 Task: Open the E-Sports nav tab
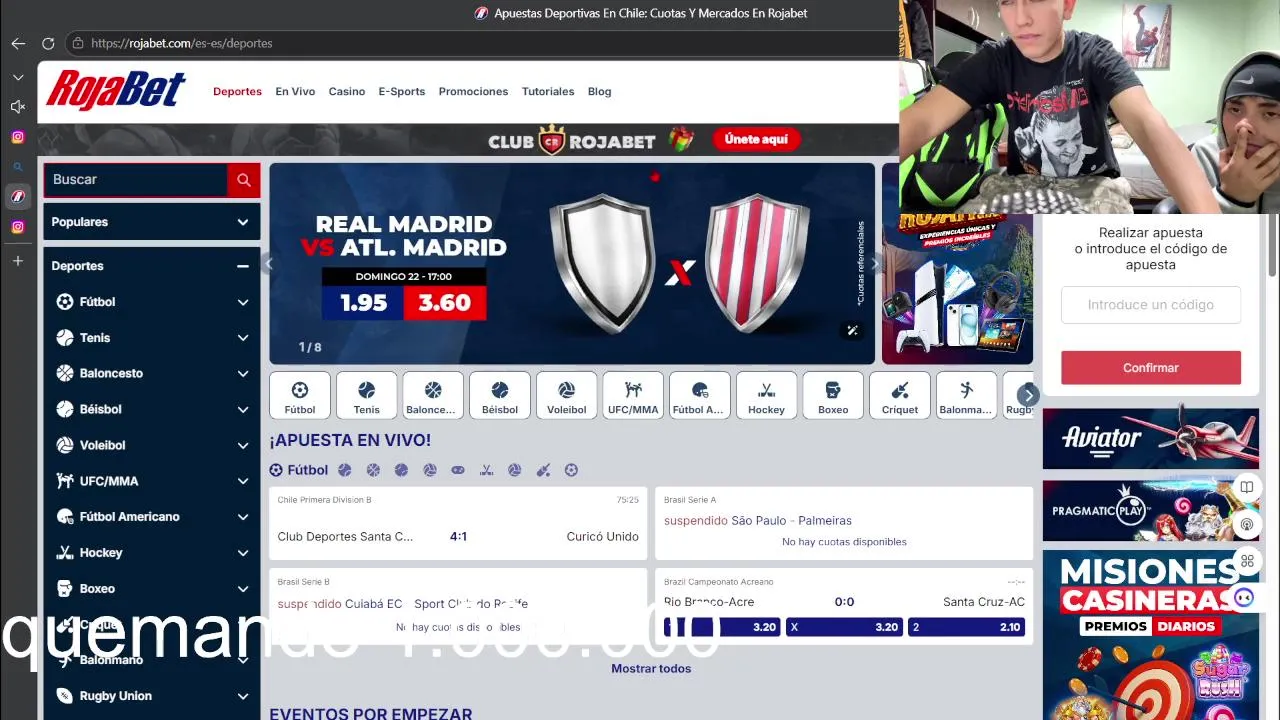[x=402, y=91]
